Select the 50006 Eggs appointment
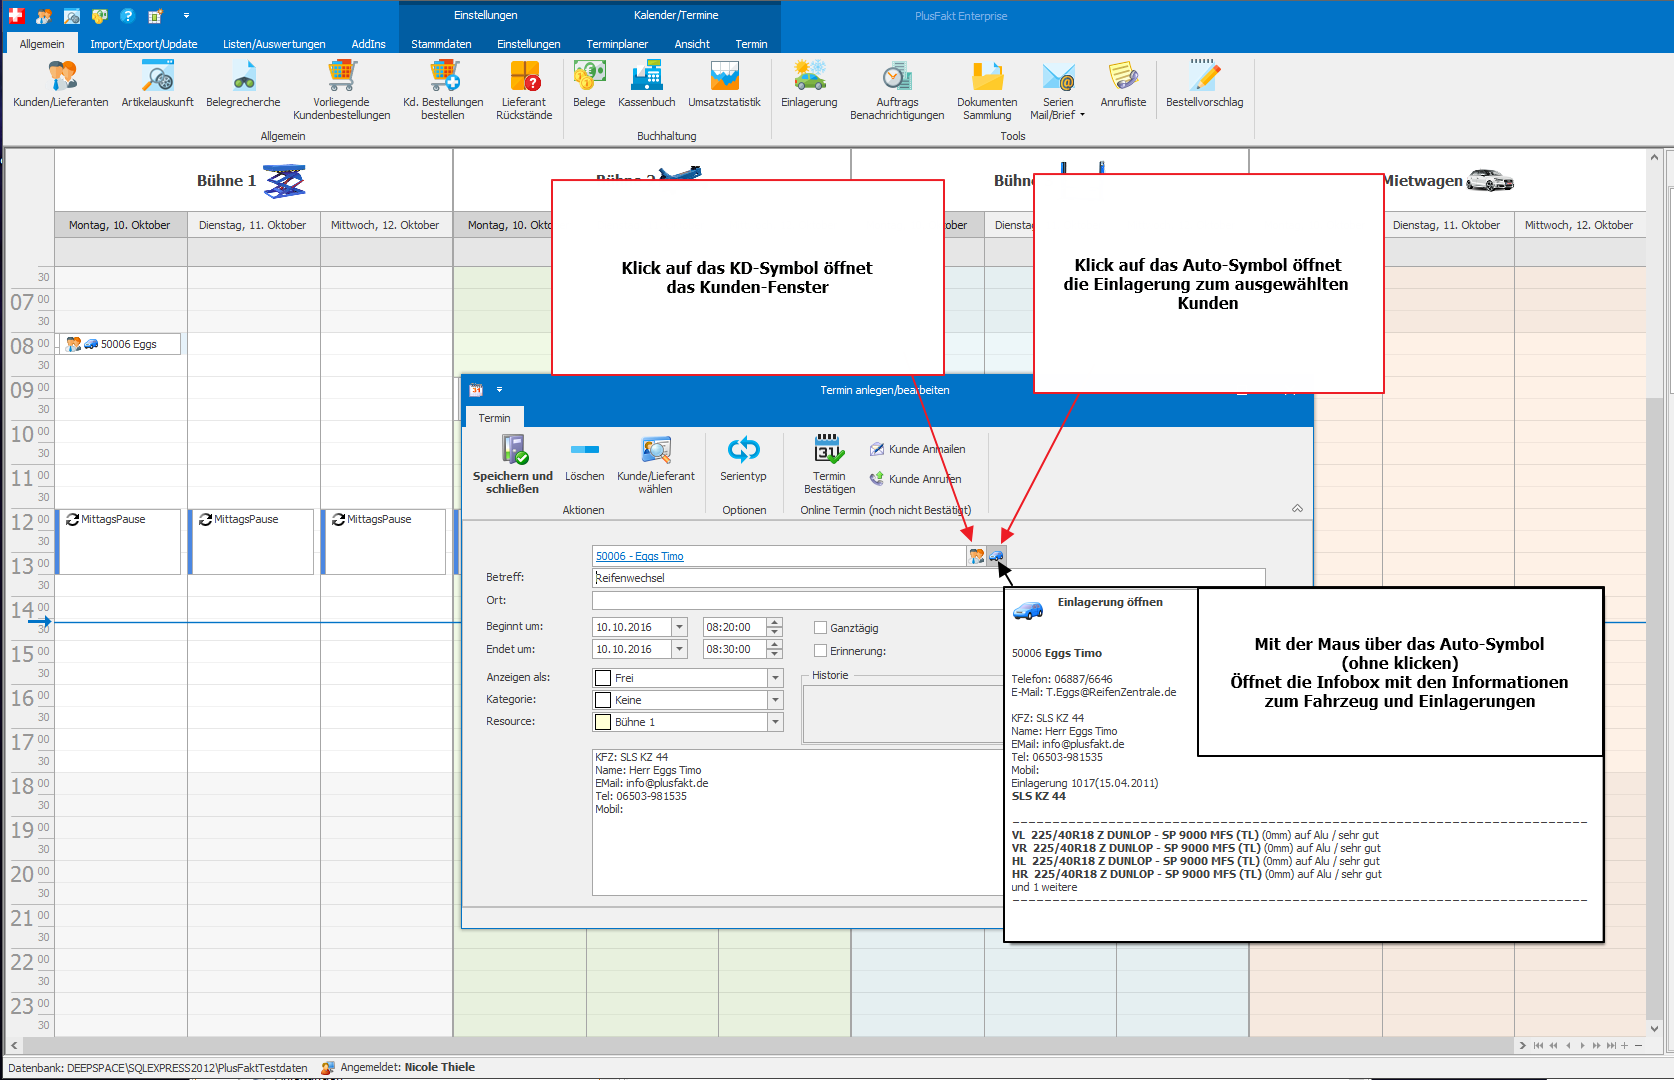The image size is (1674, 1080). pyautogui.click(x=120, y=344)
